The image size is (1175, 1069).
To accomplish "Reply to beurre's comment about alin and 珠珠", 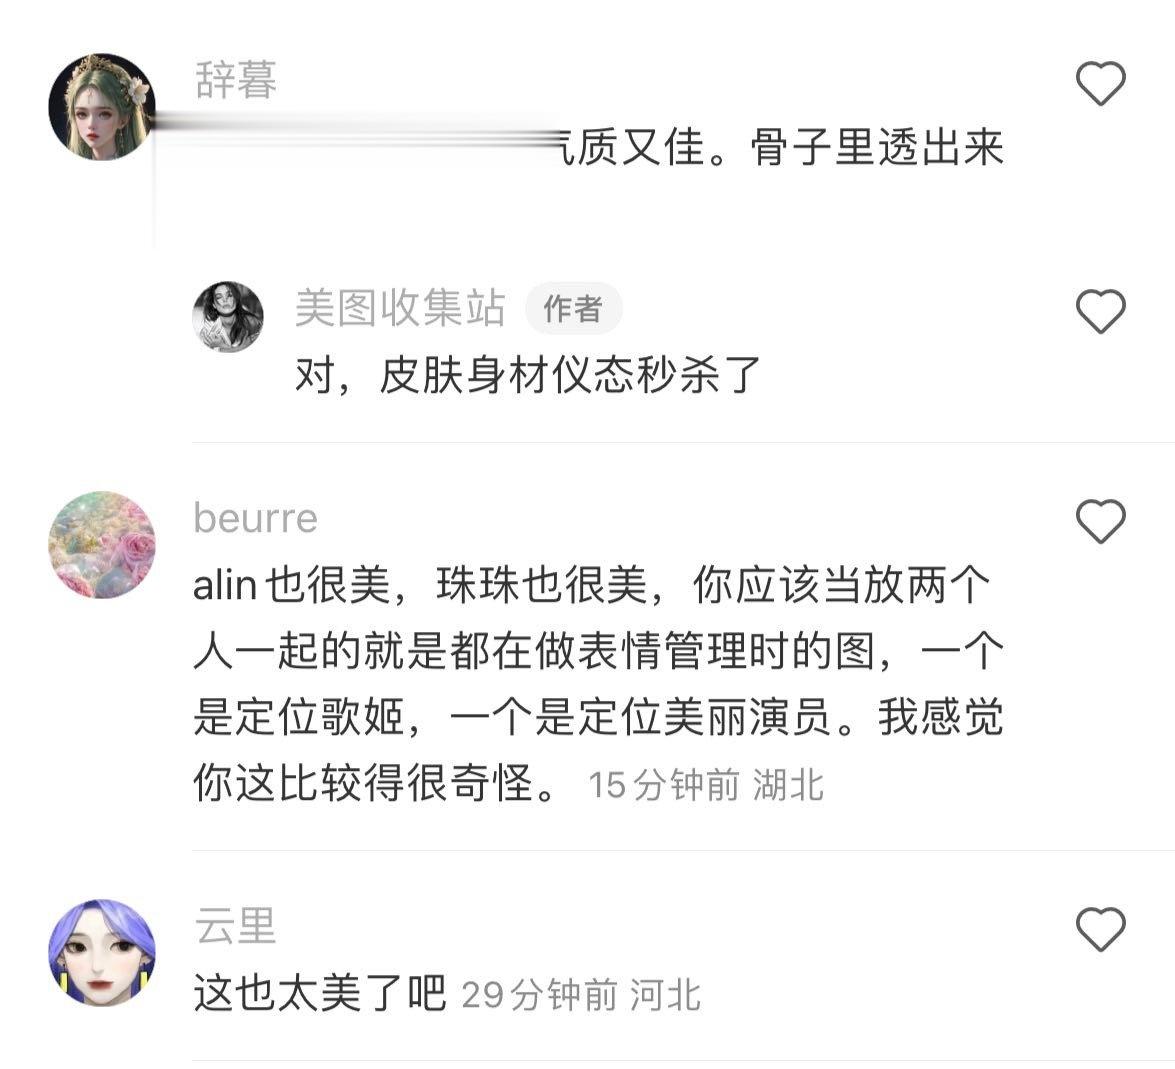I will click(598, 684).
